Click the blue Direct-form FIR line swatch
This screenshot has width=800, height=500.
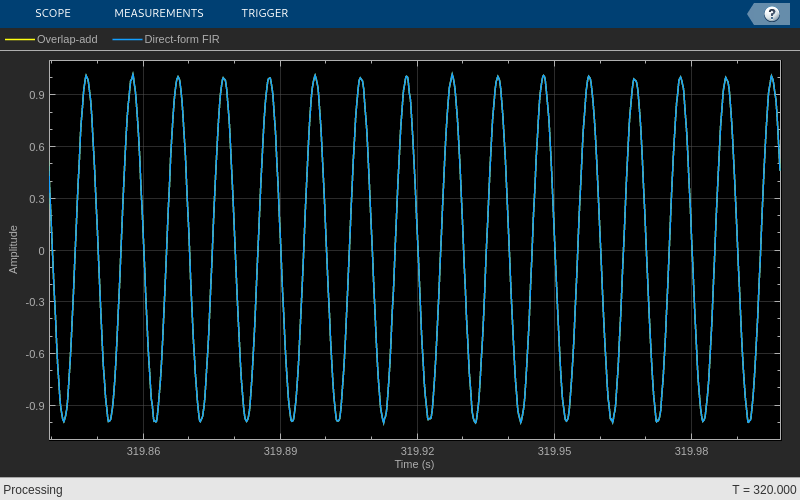coord(127,39)
